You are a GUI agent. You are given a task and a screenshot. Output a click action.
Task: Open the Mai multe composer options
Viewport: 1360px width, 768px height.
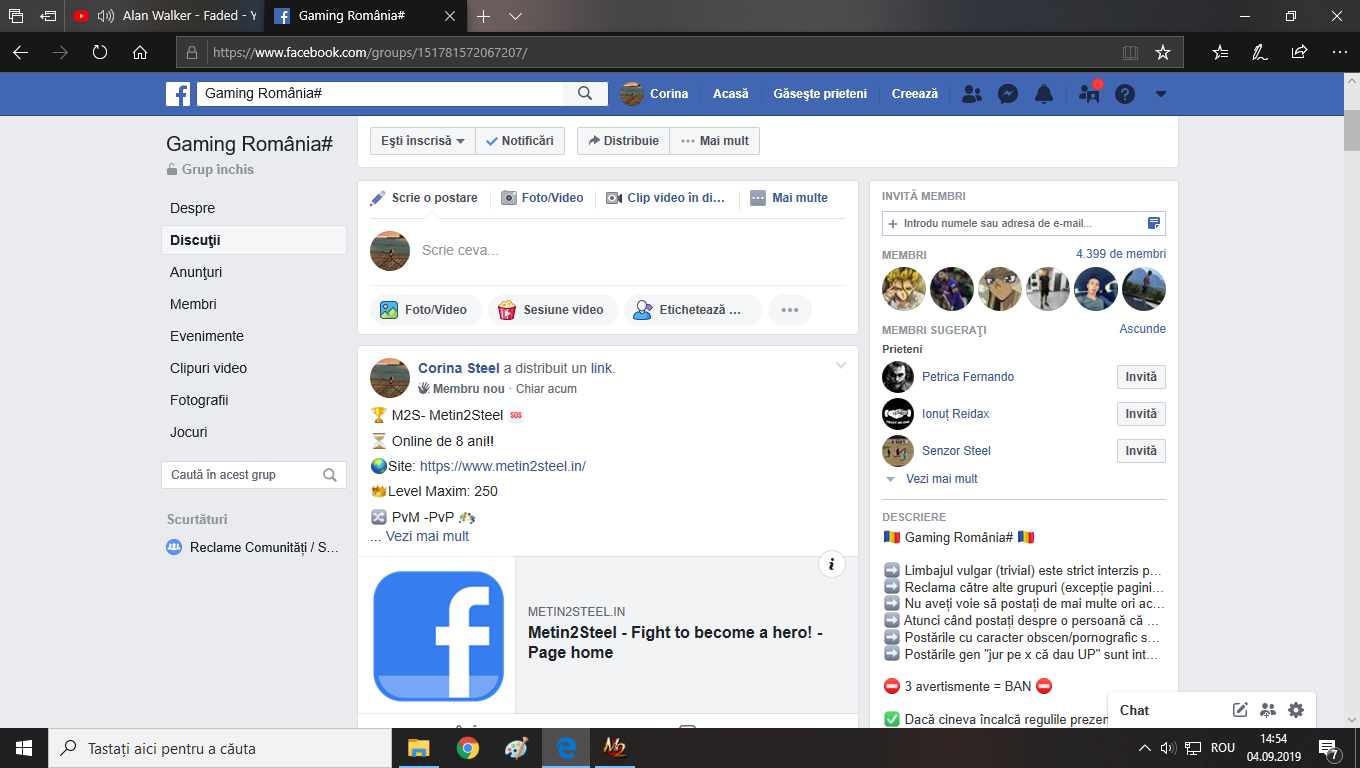point(789,198)
